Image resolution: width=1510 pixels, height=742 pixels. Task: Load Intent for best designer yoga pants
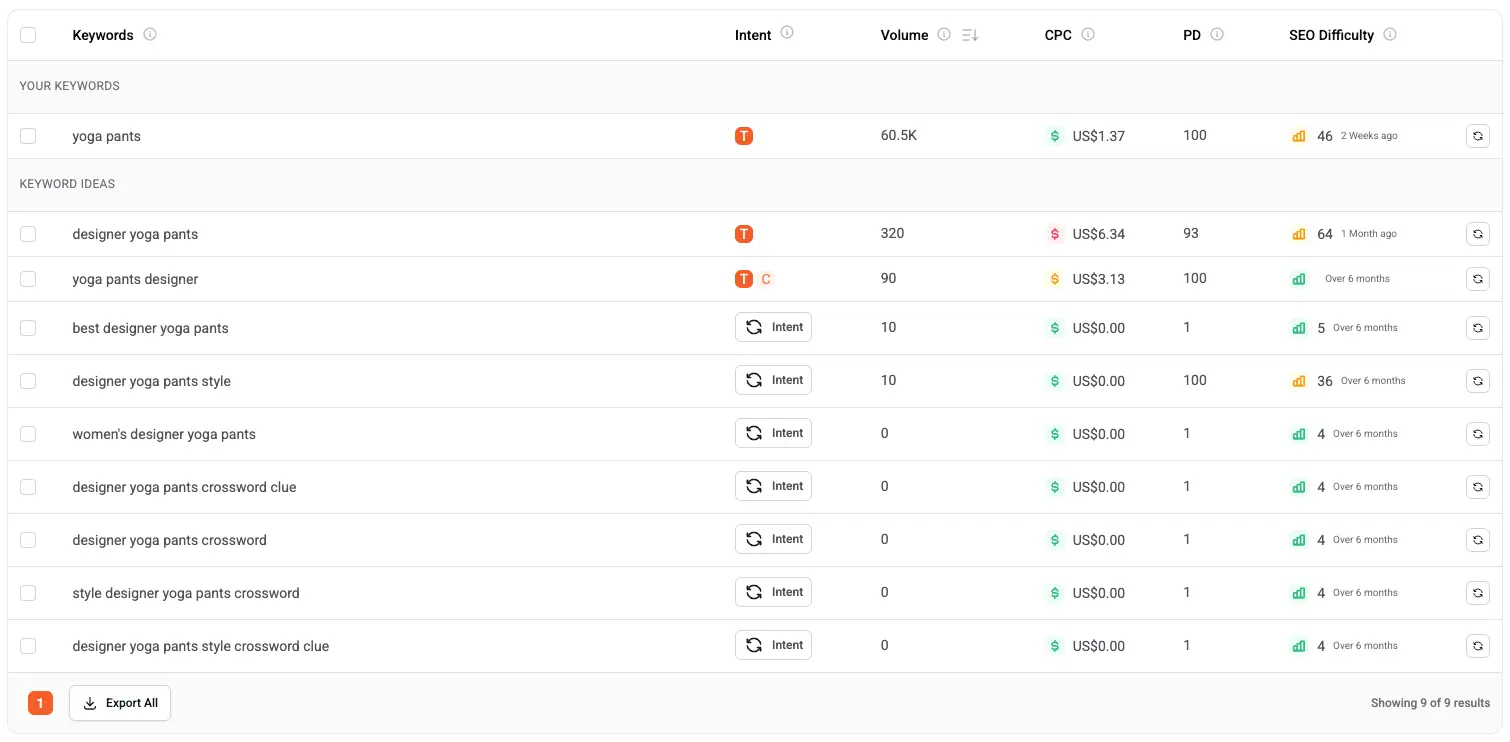click(773, 327)
